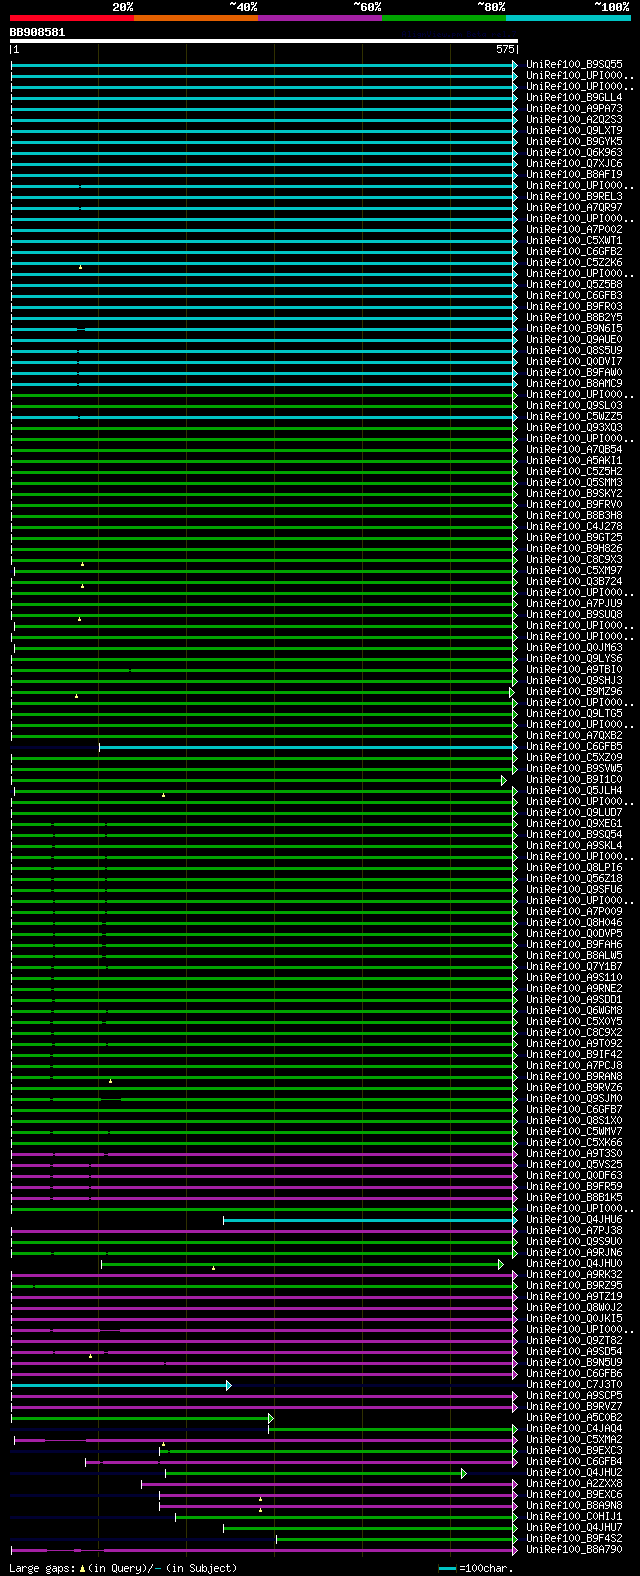
Task: Click label UniRef100_Q4JHU2
Action: click(x=574, y=1472)
